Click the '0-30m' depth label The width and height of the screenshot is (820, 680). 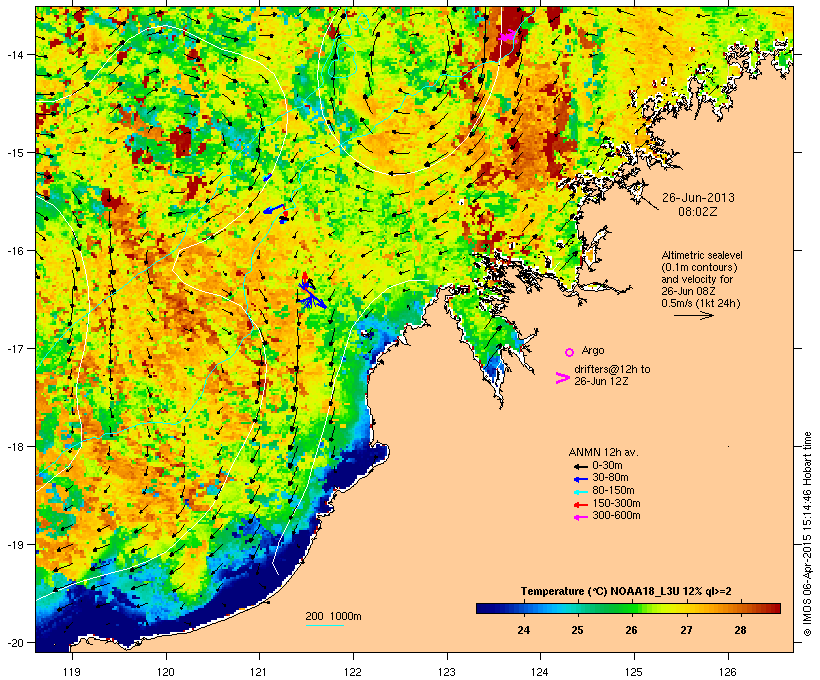click(607, 466)
